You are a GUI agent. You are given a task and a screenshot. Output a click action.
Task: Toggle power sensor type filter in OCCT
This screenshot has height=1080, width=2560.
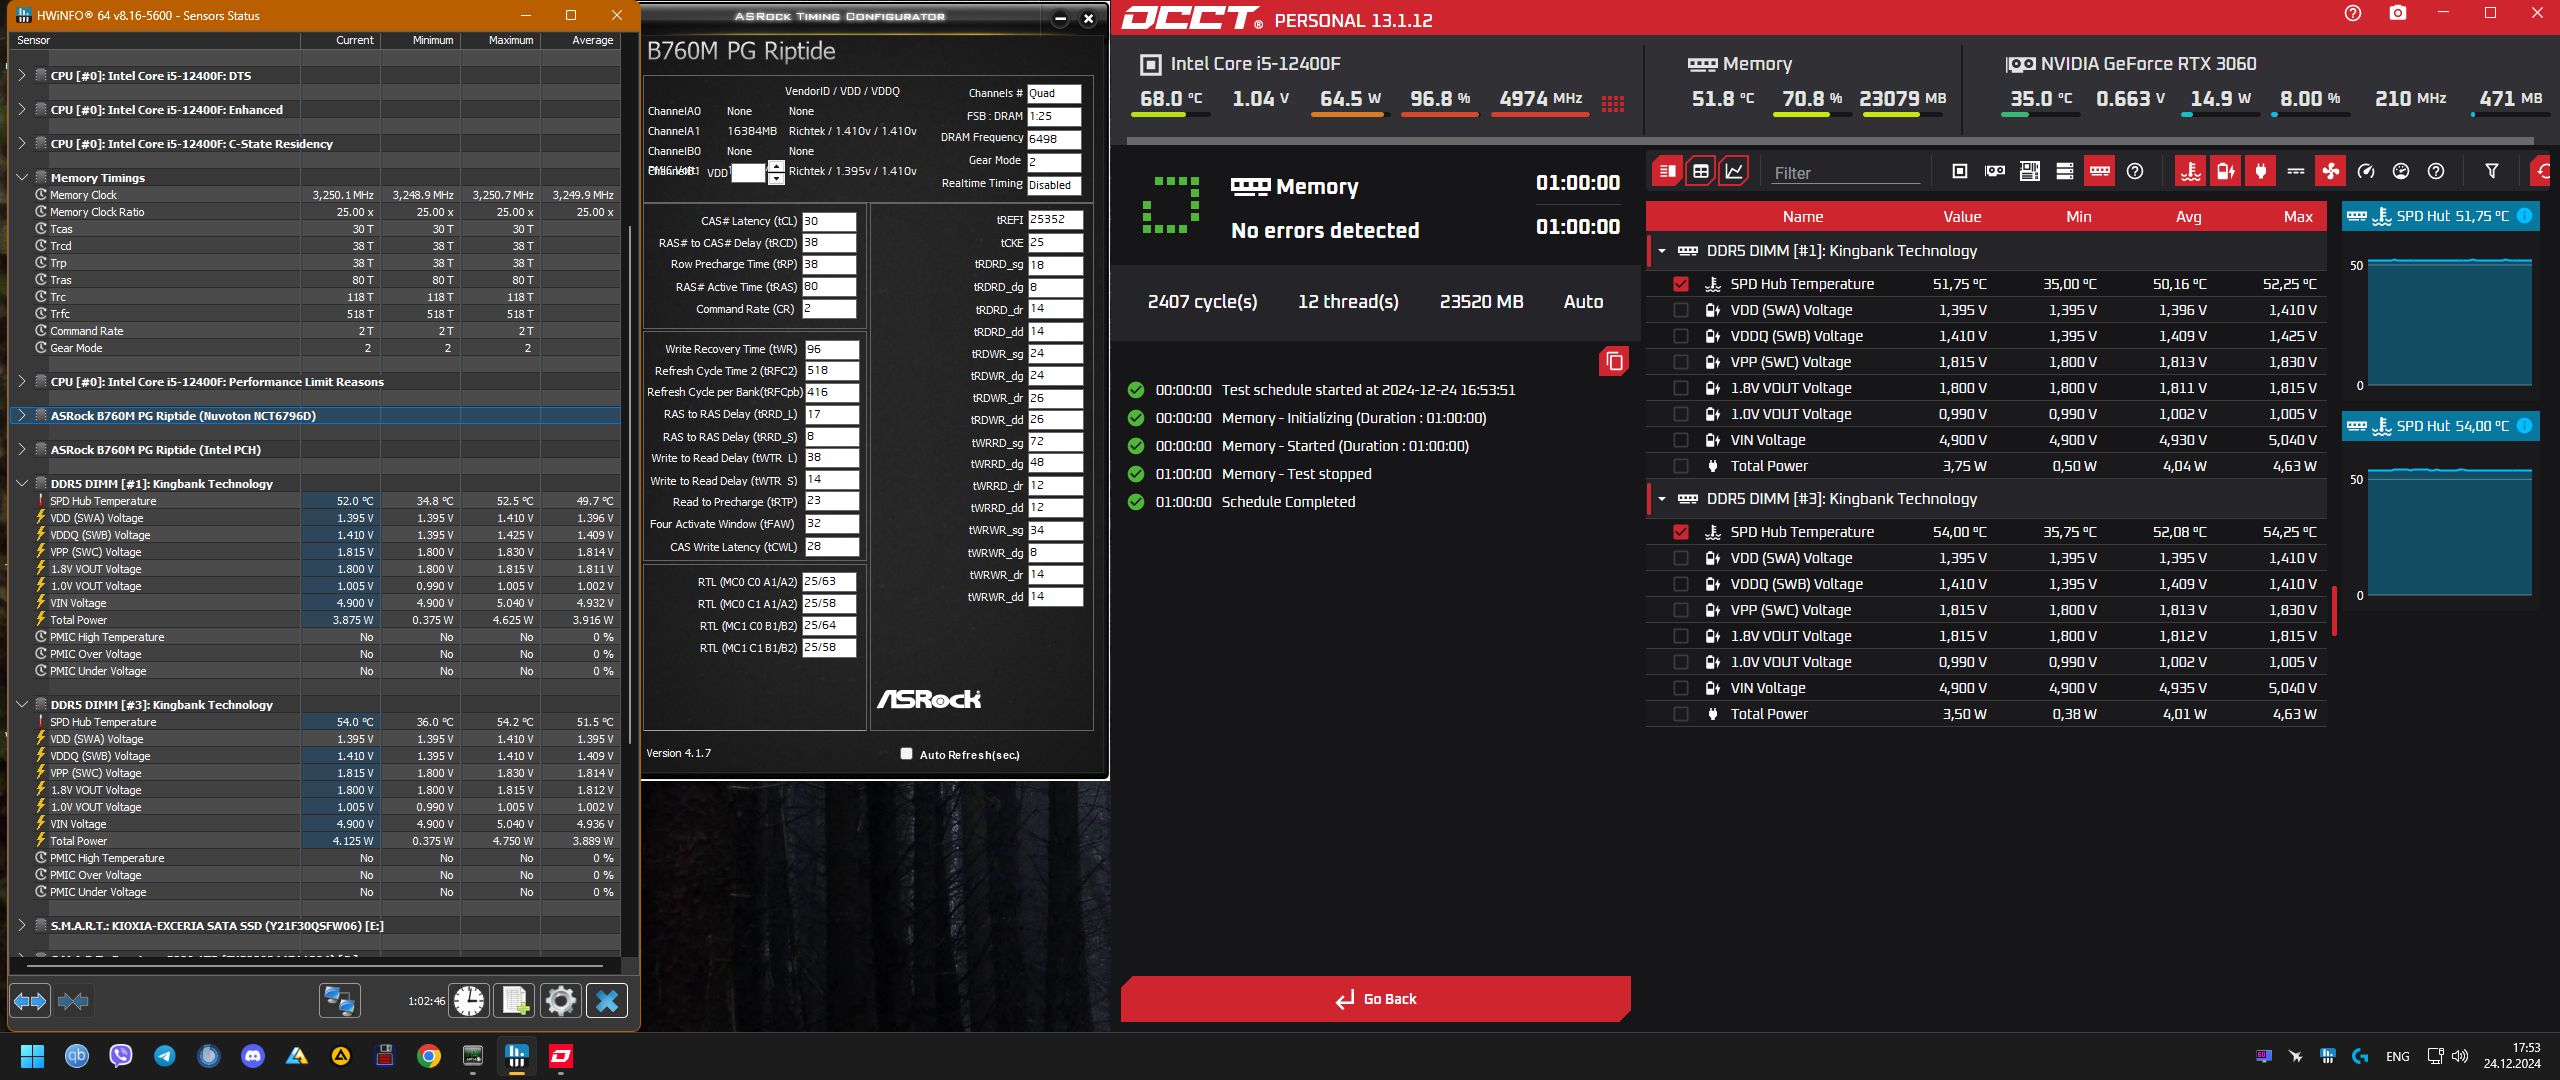point(2261,171)
